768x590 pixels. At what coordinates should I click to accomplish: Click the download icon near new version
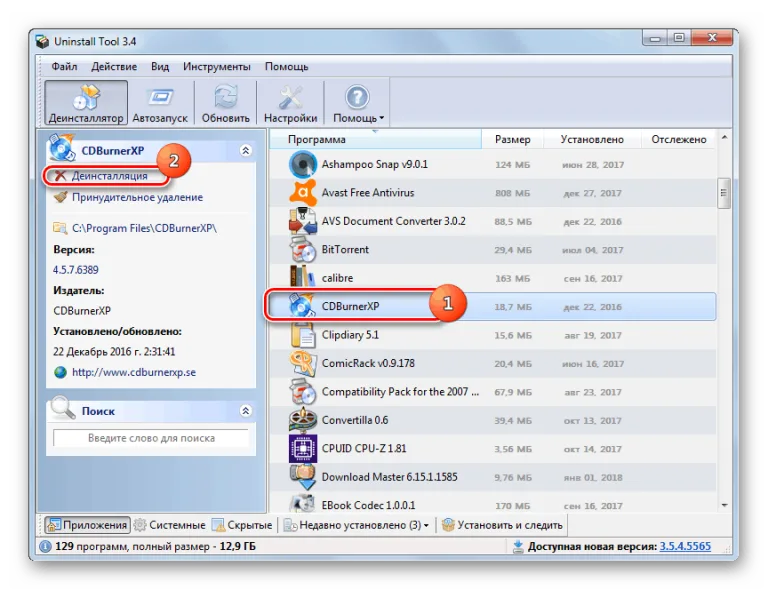[518, 547]
